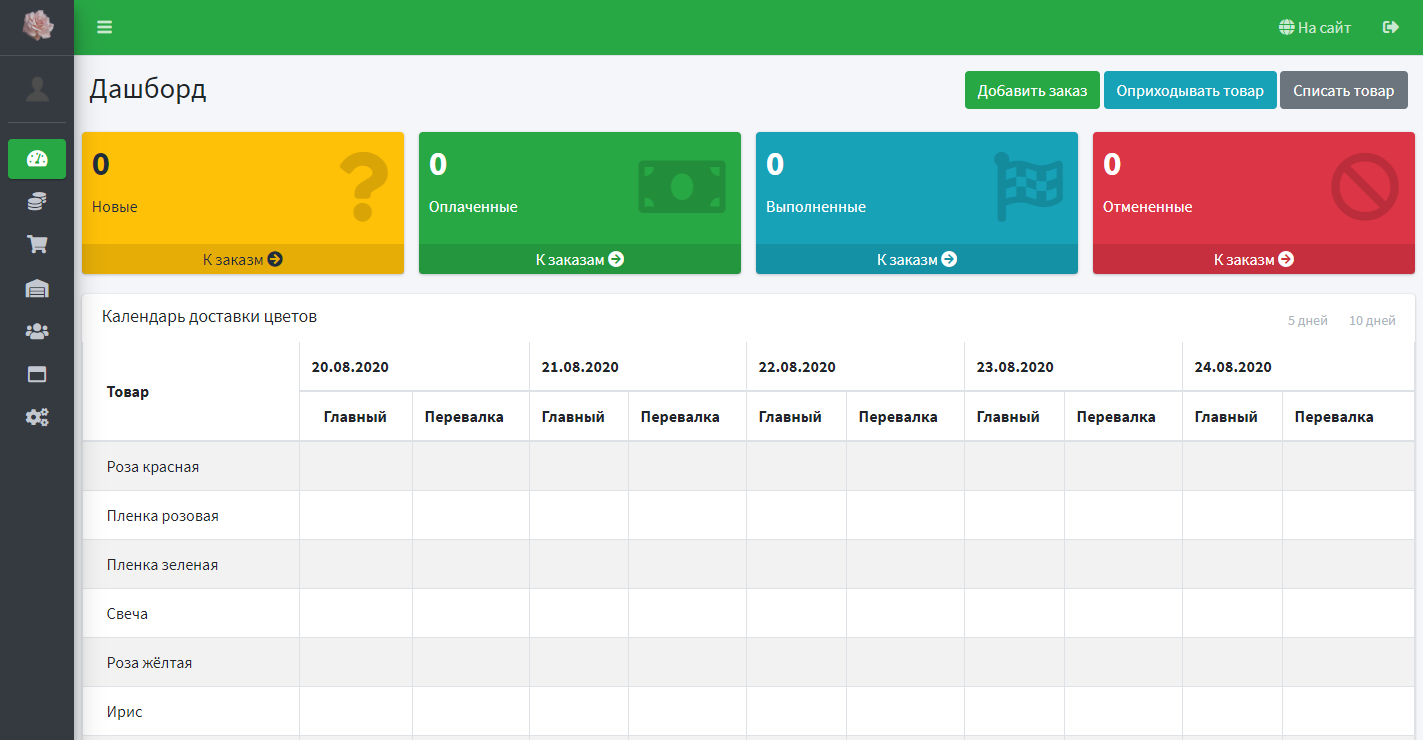
Task: Click the Свеча product row
Action: pyautogui.click(x=748, y=613)
